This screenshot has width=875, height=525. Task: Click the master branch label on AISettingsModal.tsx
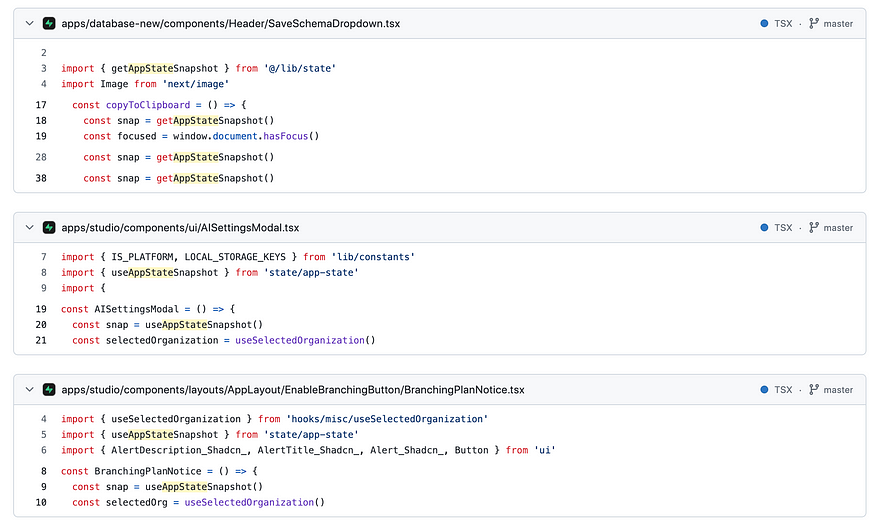point(838,228)
